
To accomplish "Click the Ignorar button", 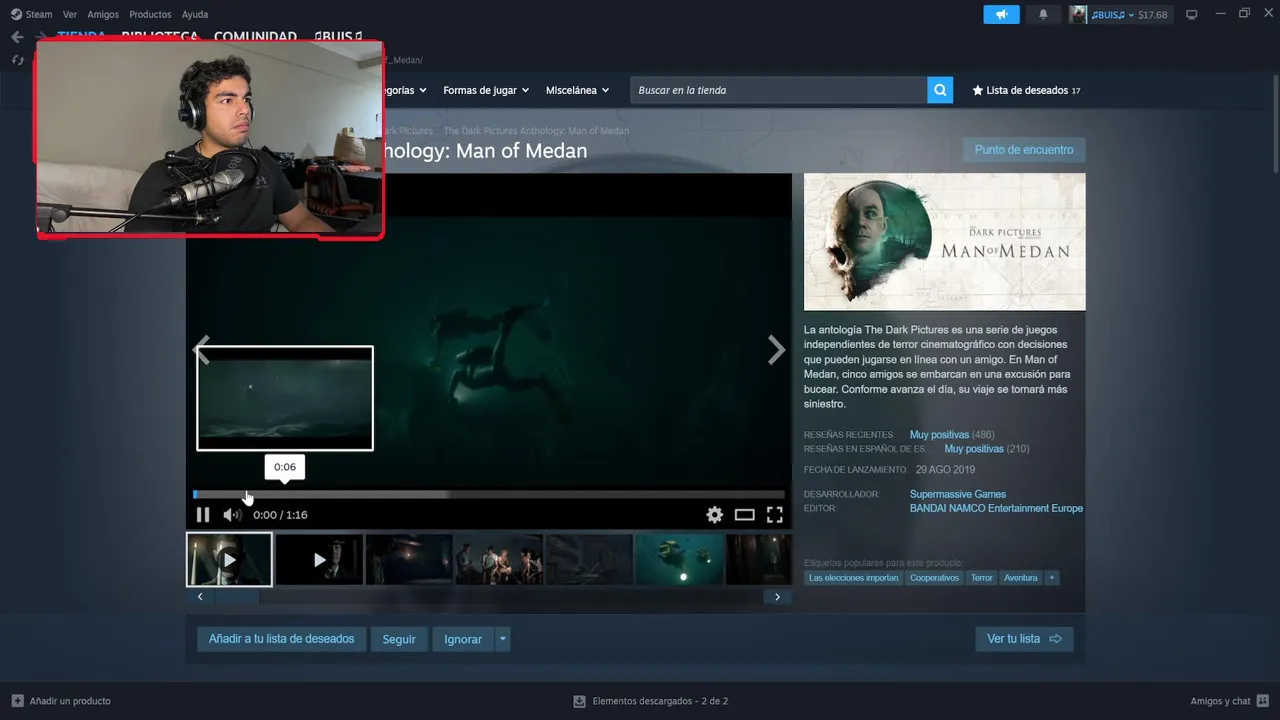I will pyautogui.click(x=463, y=639).
